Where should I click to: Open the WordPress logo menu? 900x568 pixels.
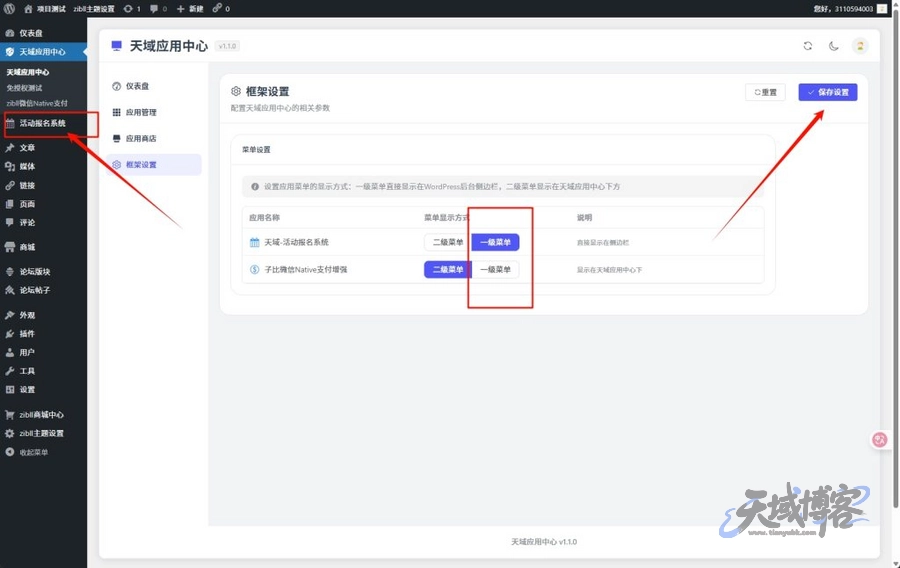point(9,9)
